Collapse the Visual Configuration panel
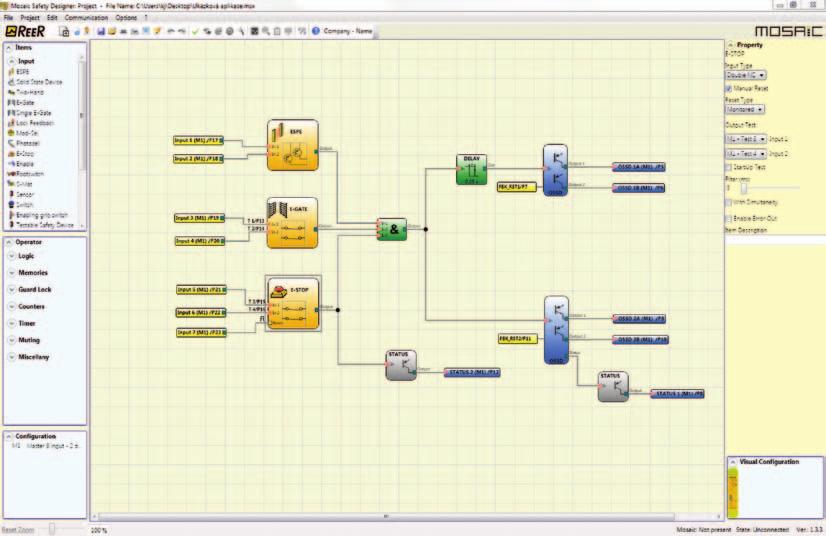 pos(733,462)
